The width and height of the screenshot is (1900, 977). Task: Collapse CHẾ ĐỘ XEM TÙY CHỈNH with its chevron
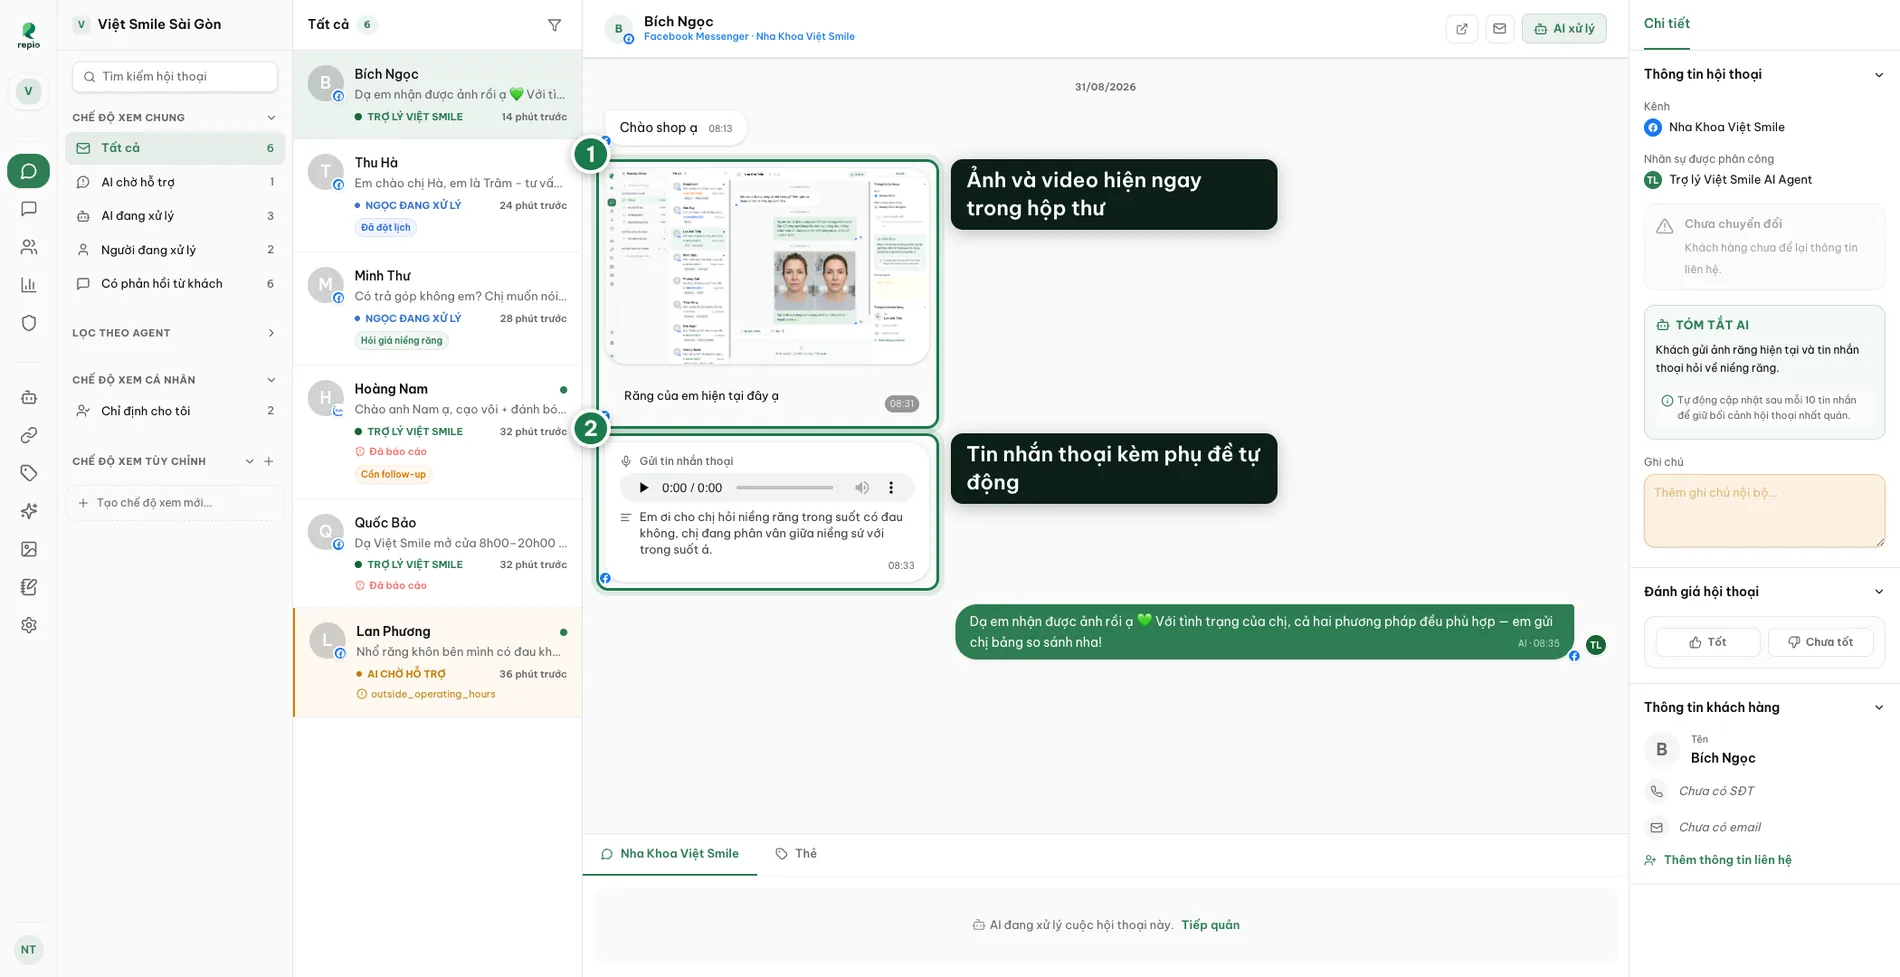[x=249, y=461]
